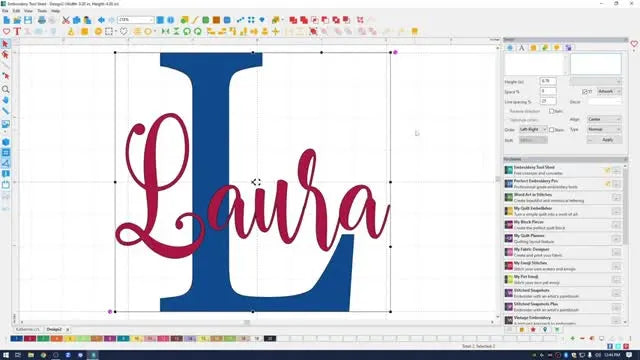Open the Type Normal dropdown
The width and height of the screenshot is (640, 360).
(x=604, y=129)
